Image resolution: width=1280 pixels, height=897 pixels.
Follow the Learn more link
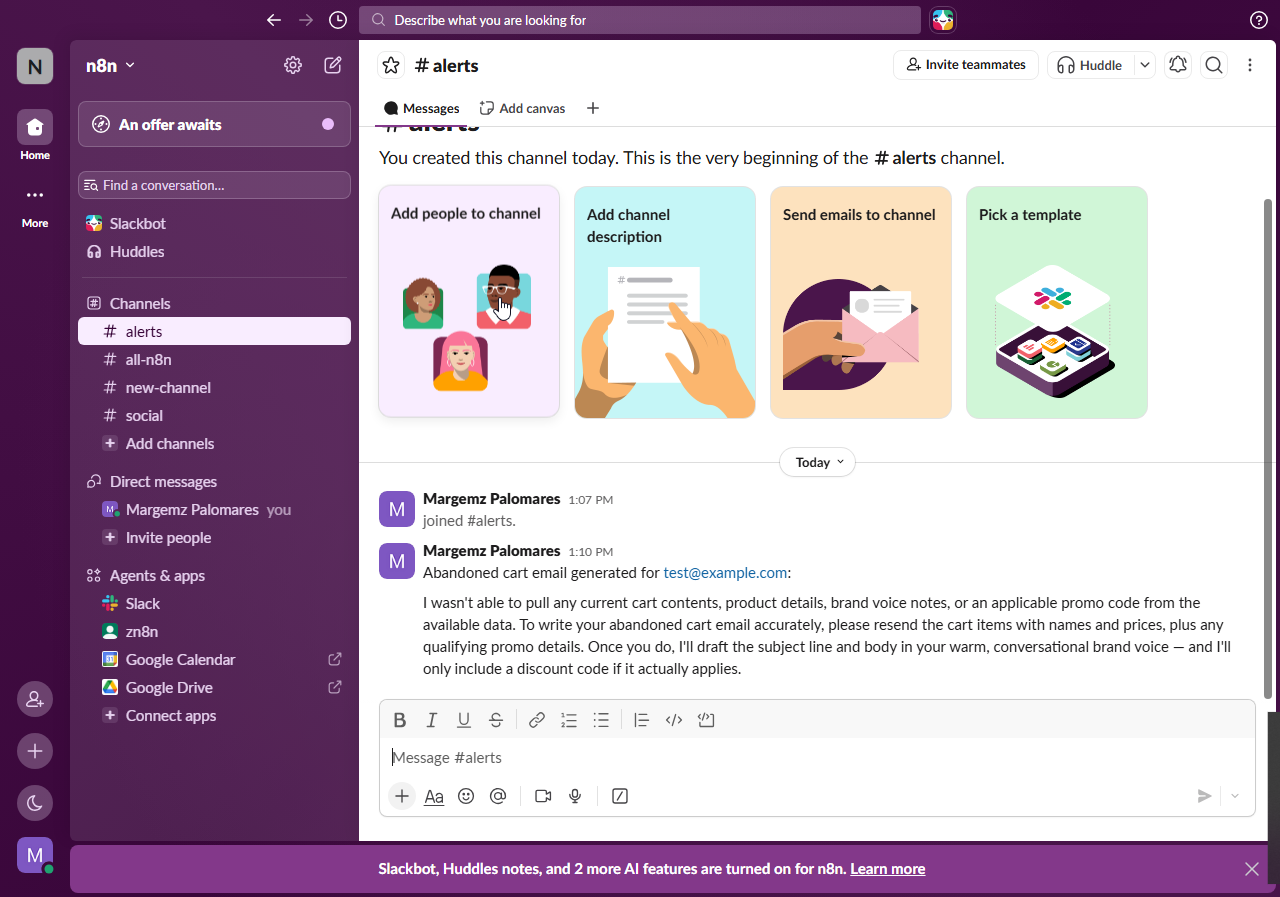pos(887,869)
